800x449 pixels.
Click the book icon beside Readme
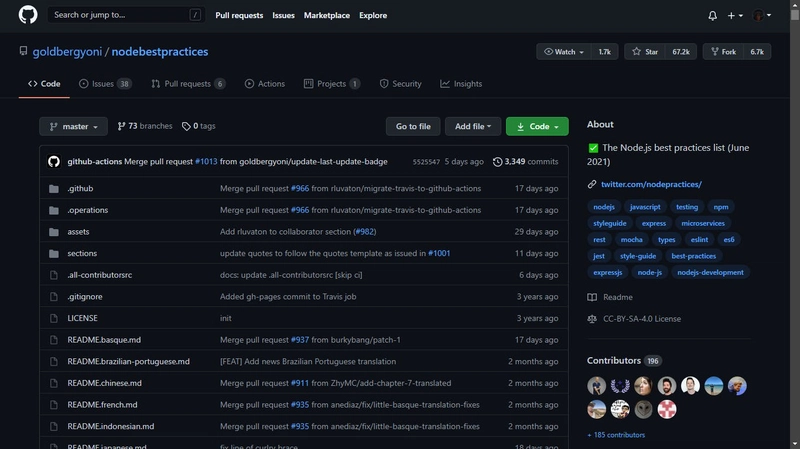pyautogui.click(x=592, y=297)
